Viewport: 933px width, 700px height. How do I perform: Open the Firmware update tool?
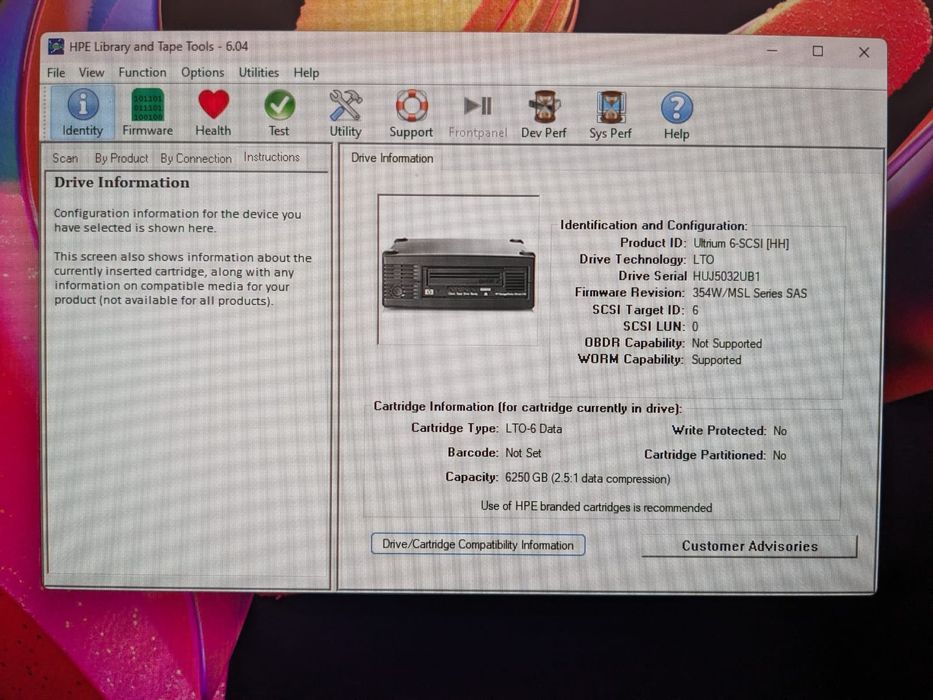pos(148,113)
